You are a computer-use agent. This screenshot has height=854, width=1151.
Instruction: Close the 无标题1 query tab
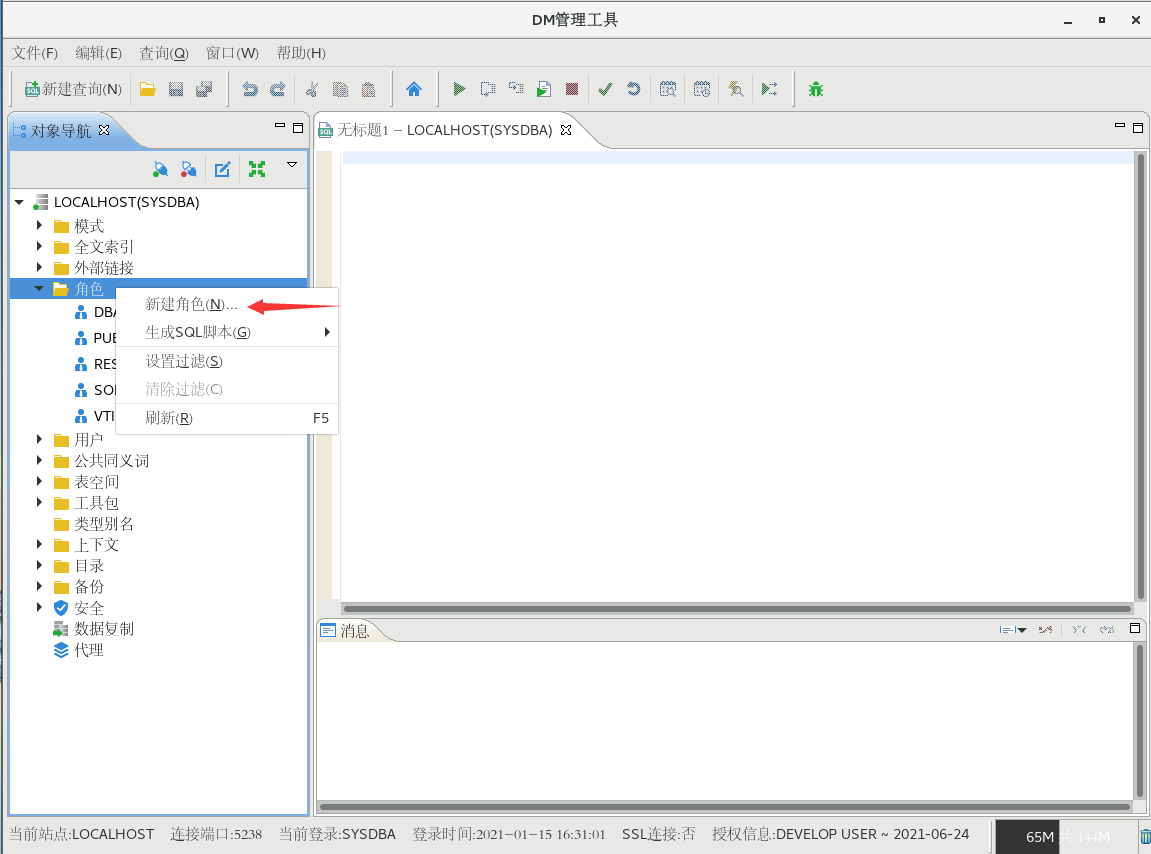click(x=566, y=130)
